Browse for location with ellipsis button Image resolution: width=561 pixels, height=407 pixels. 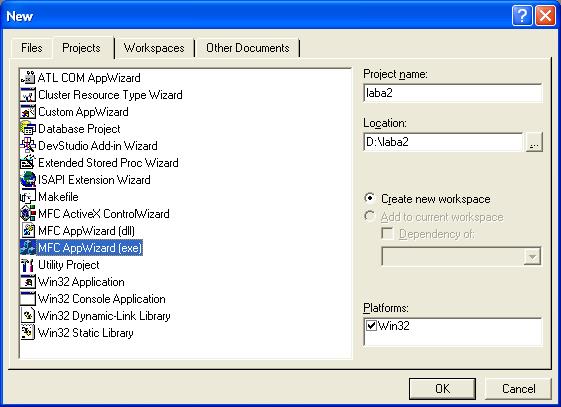point(534,142)
